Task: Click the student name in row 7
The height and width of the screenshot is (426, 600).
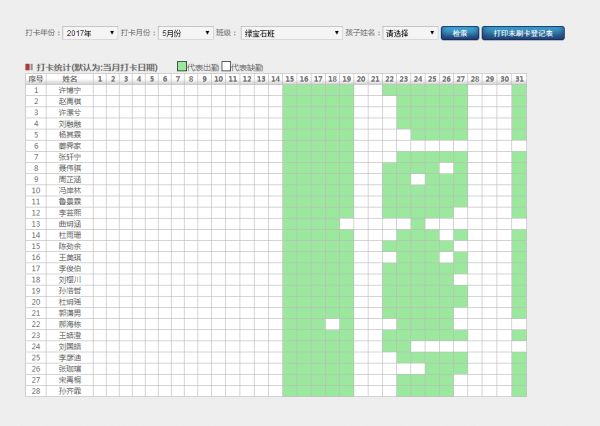Action: coord(70,157)
